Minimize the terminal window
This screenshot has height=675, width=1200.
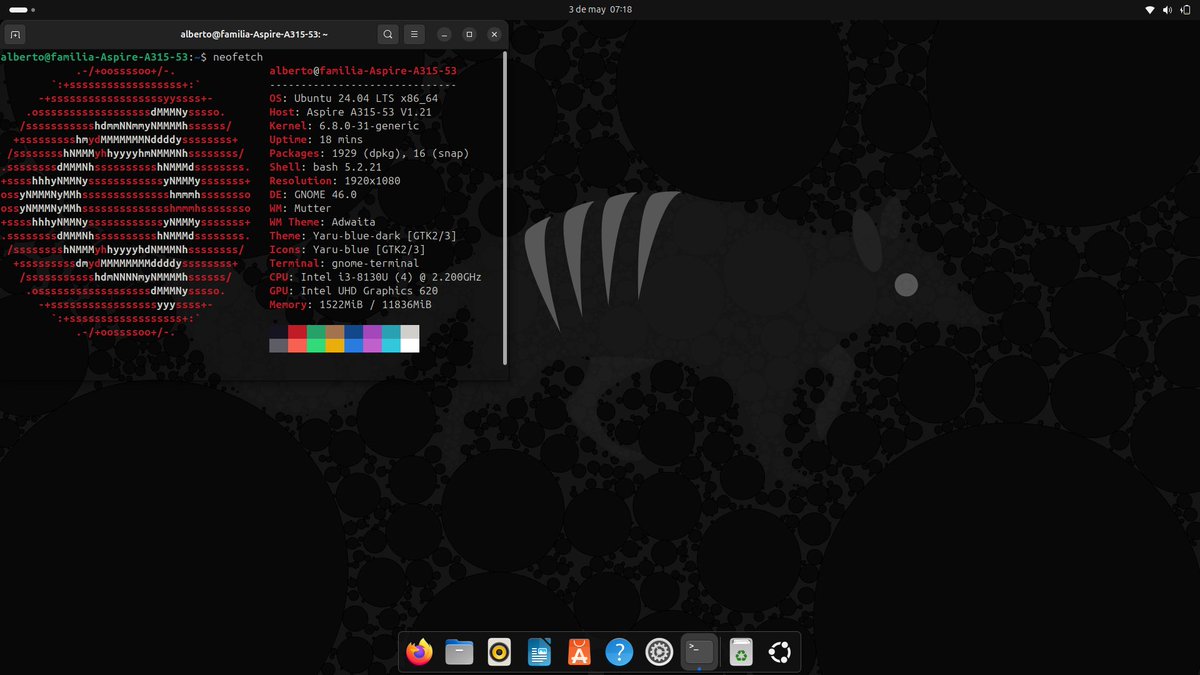443,34
